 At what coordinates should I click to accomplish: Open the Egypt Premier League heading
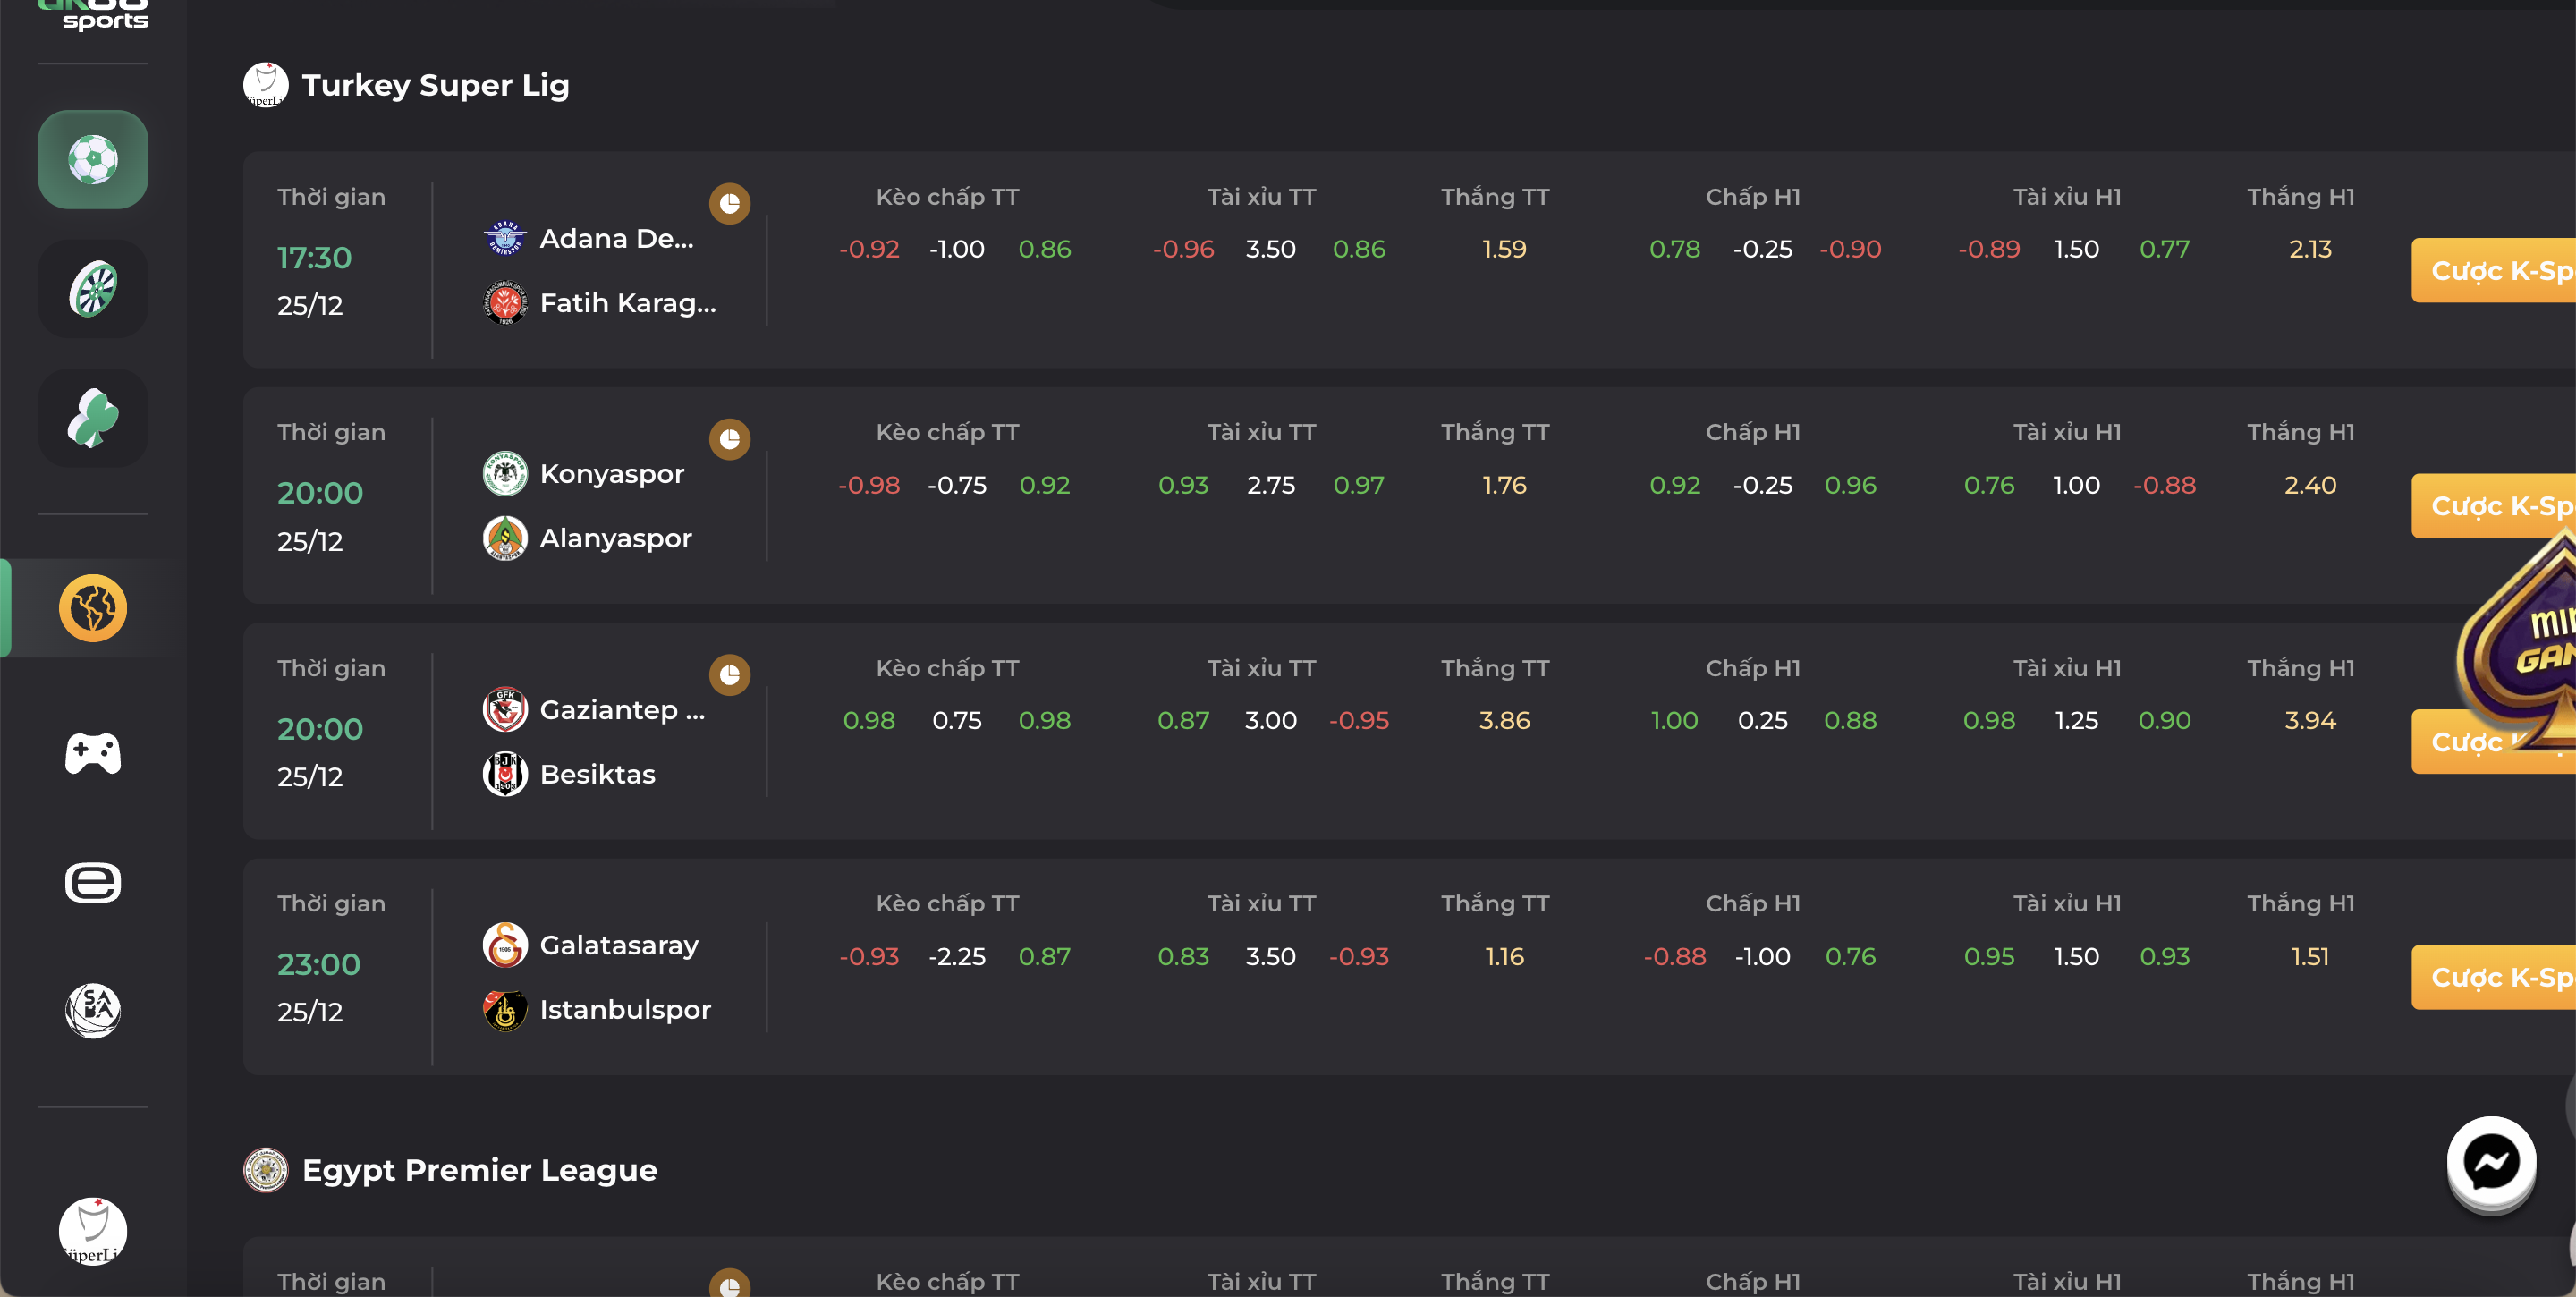pos(480,1171)
